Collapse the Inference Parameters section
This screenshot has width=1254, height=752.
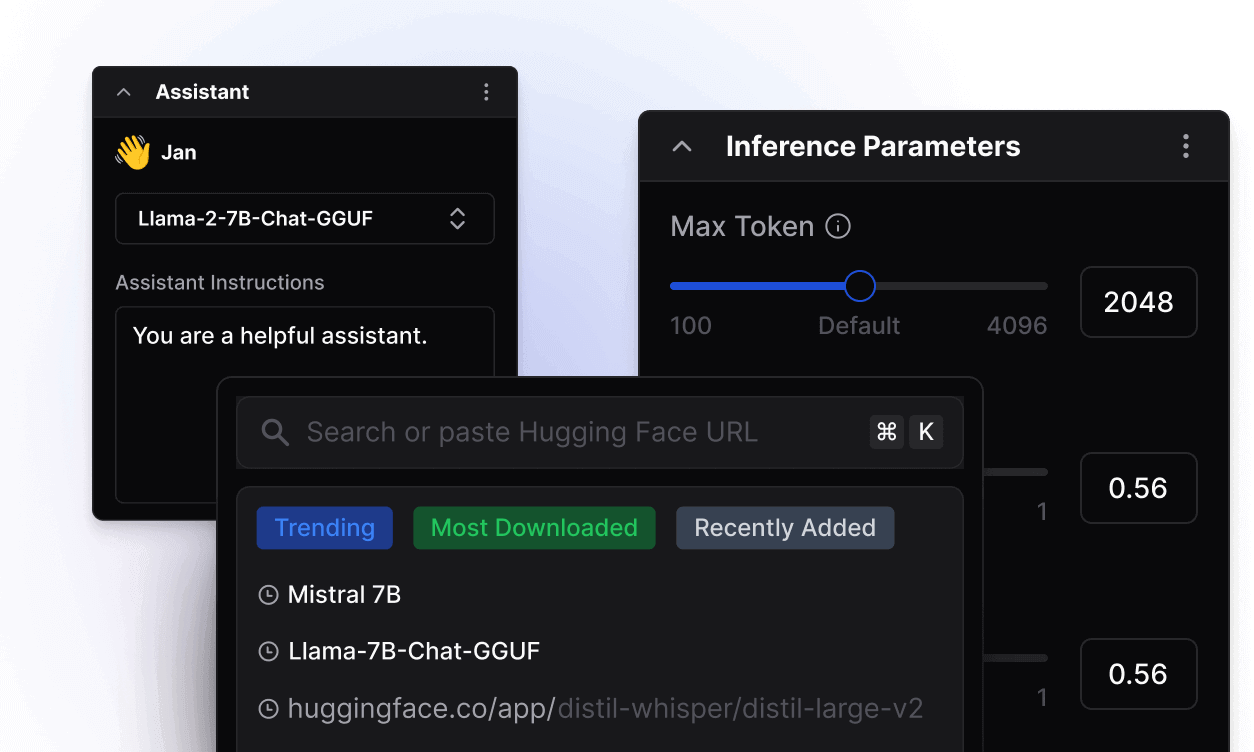tap(682, 147)
